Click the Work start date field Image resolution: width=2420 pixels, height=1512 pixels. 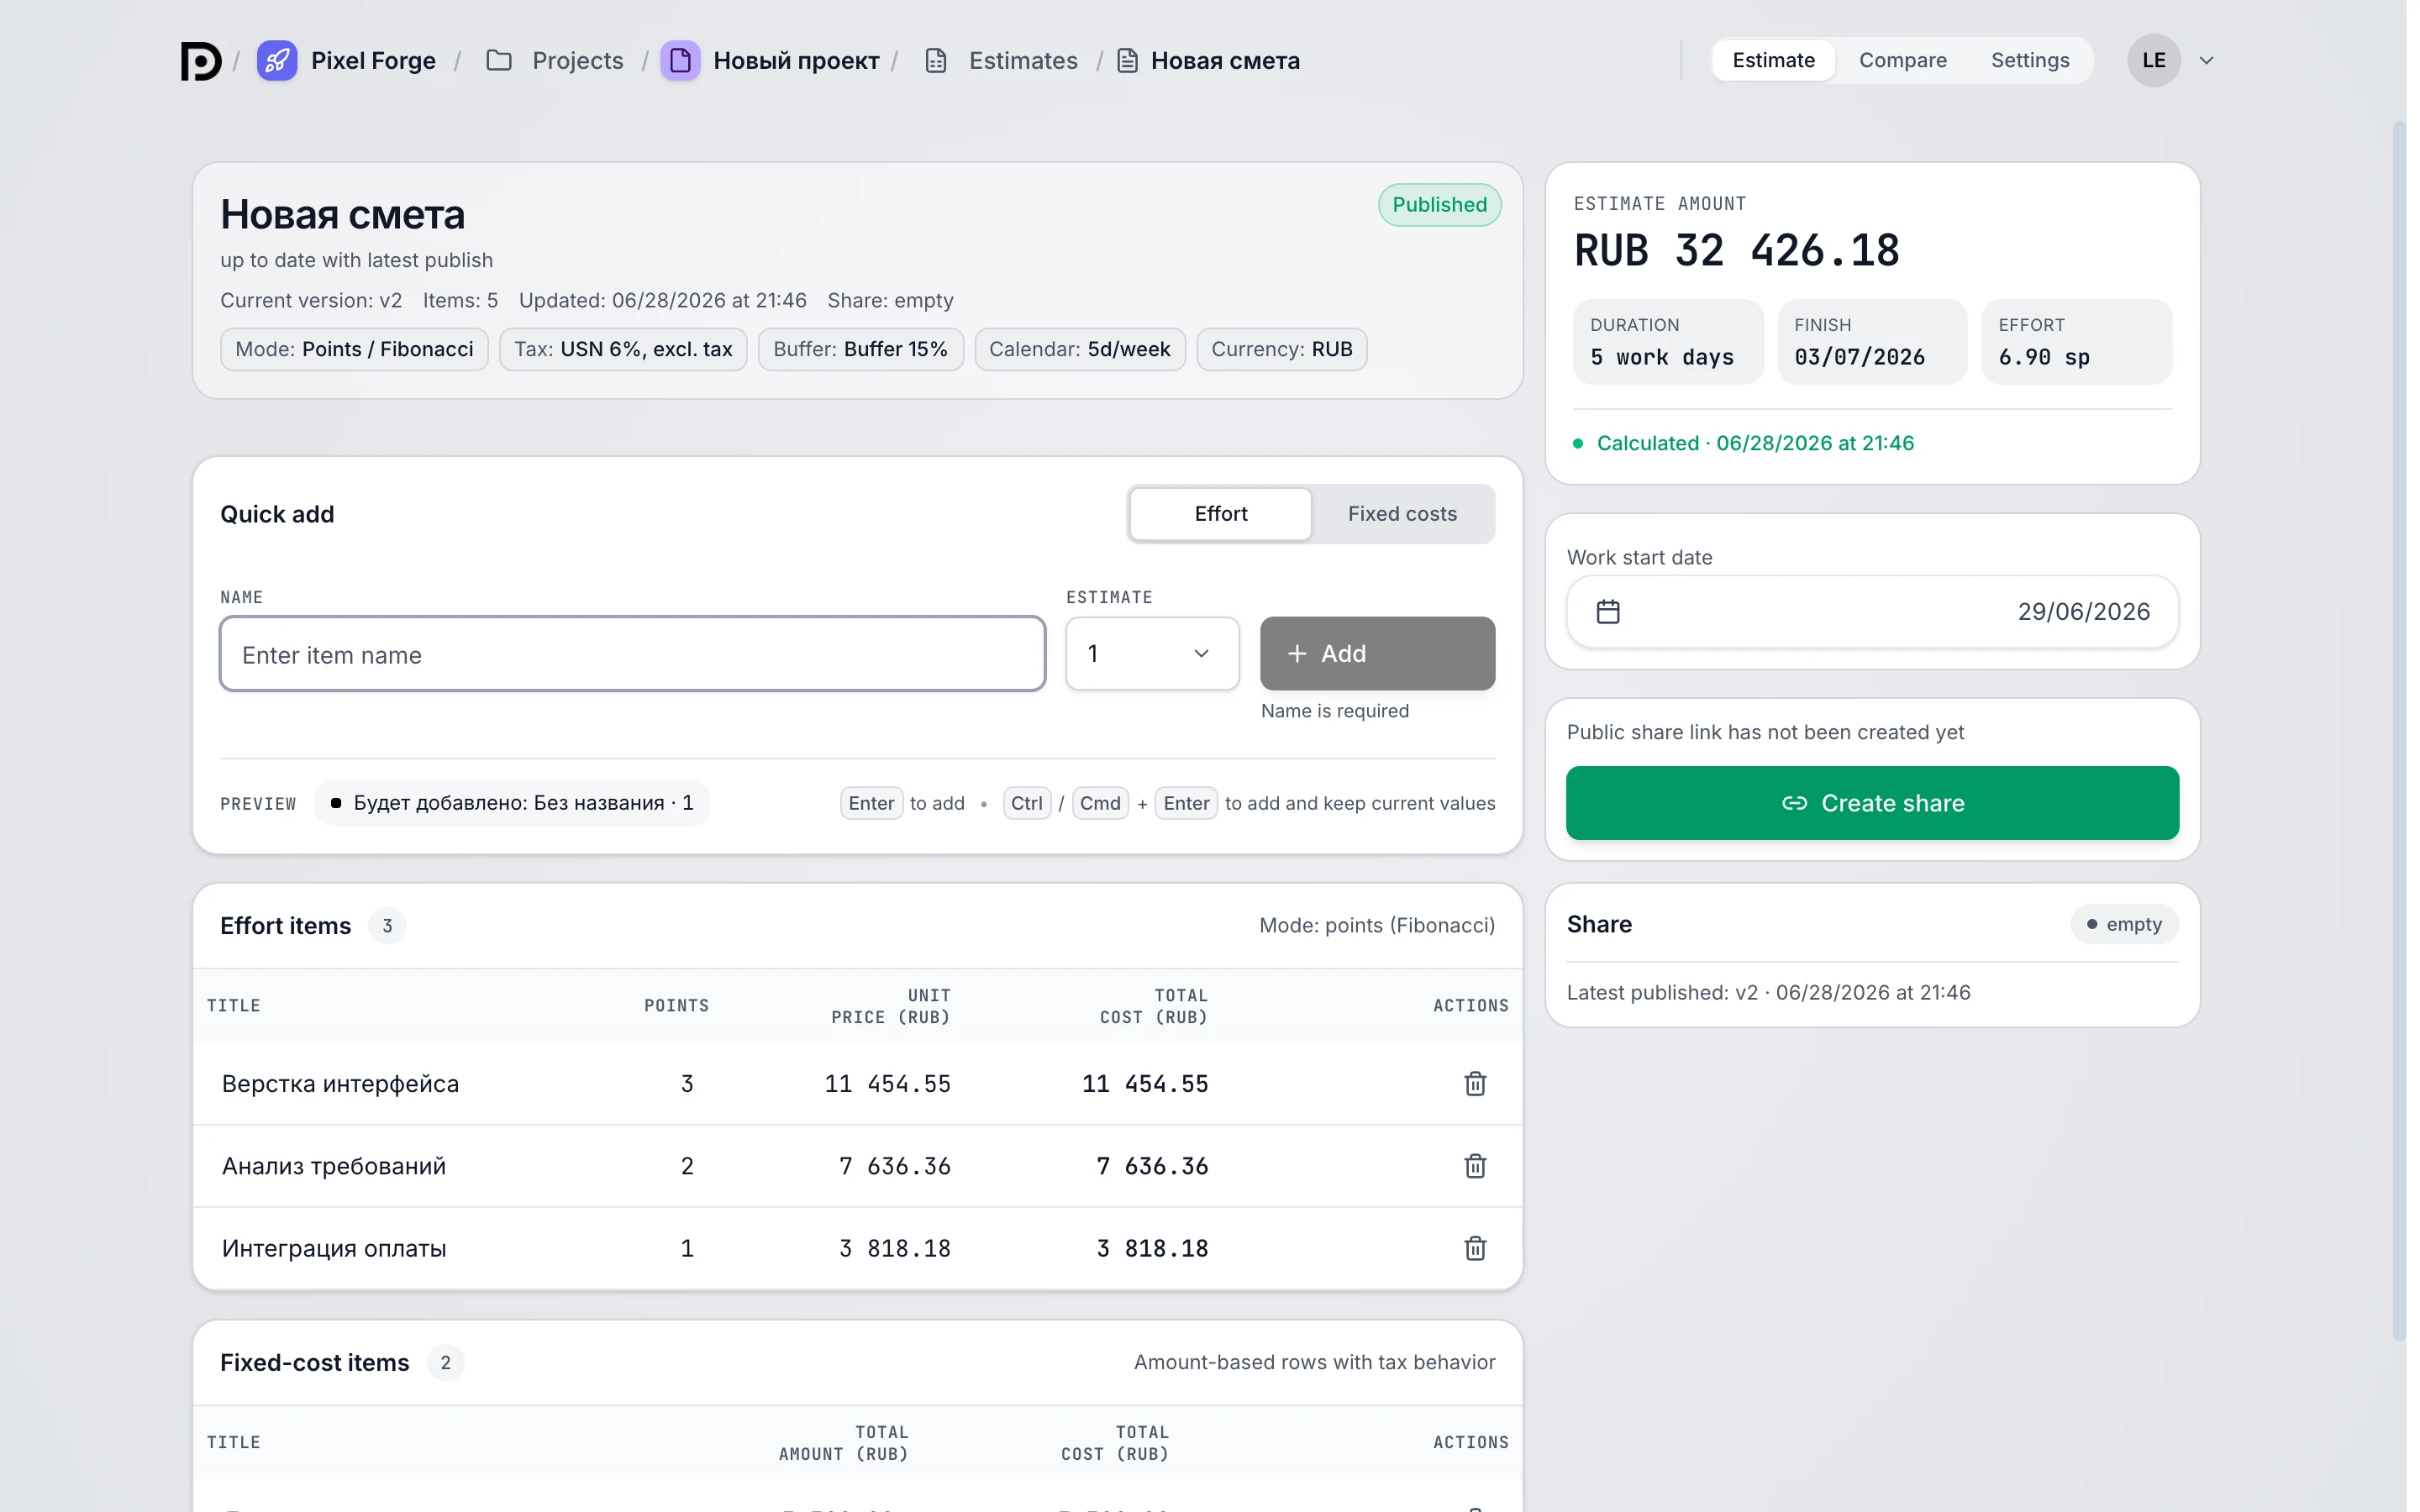tap(1872, 612)
